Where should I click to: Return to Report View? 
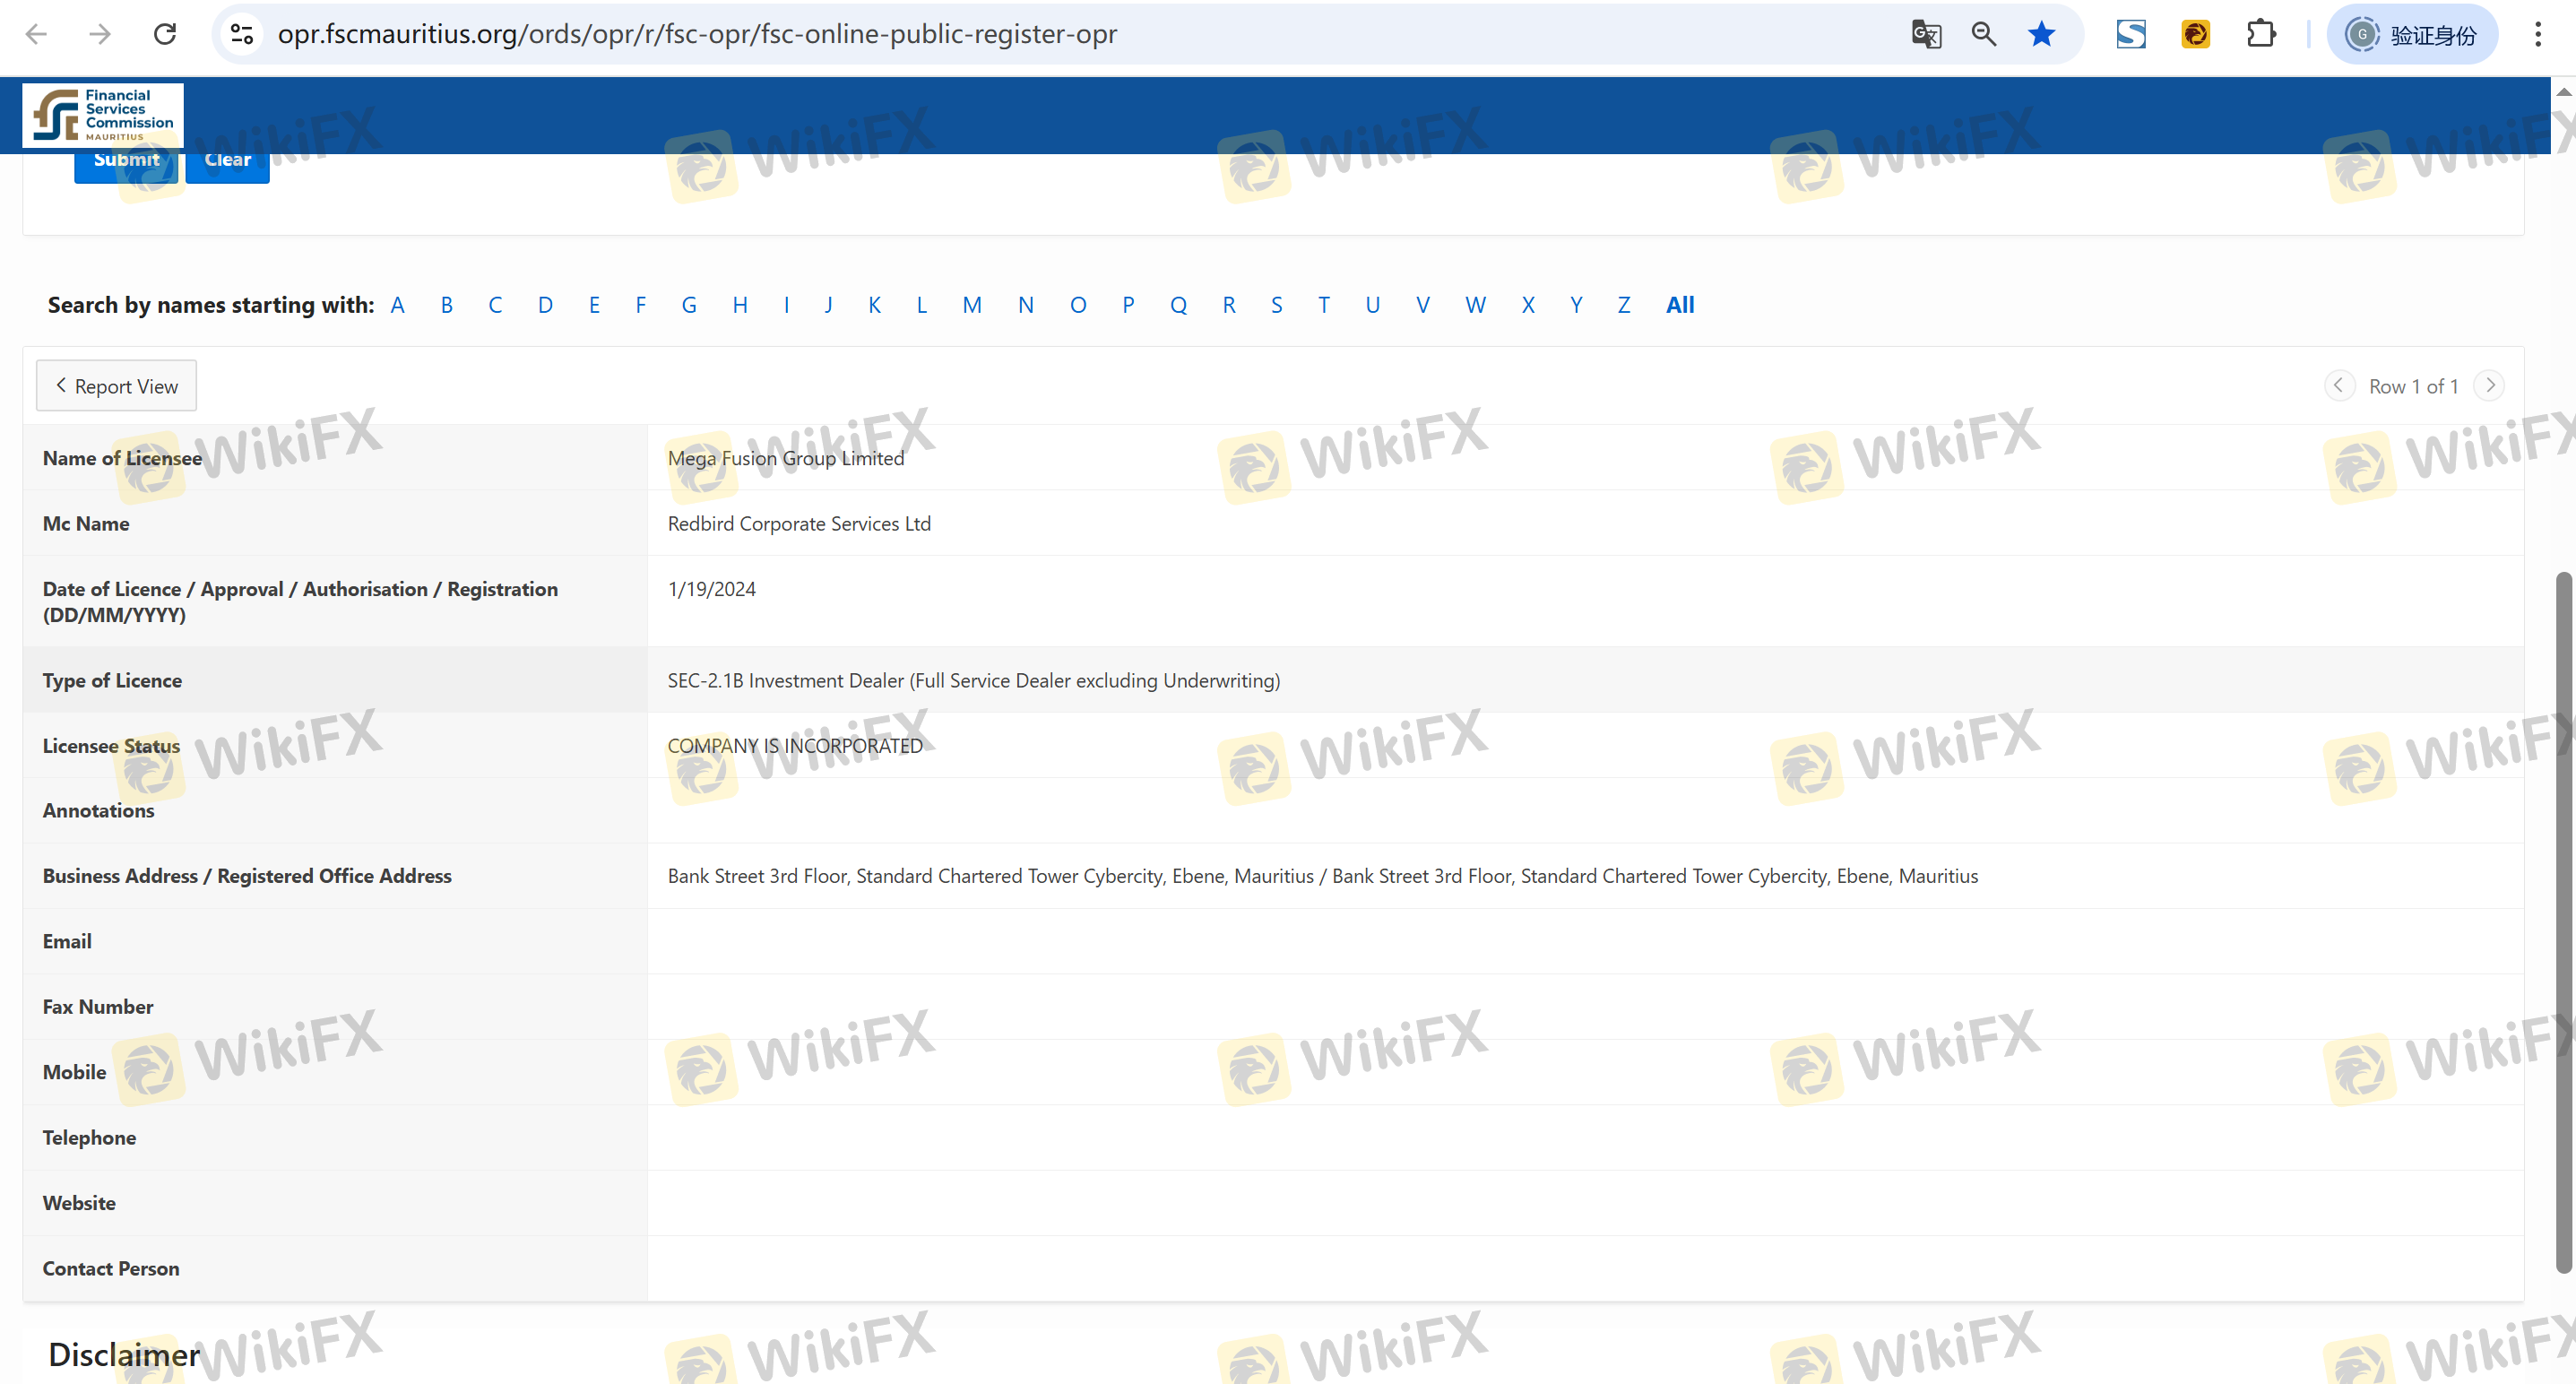pos(116,386)
